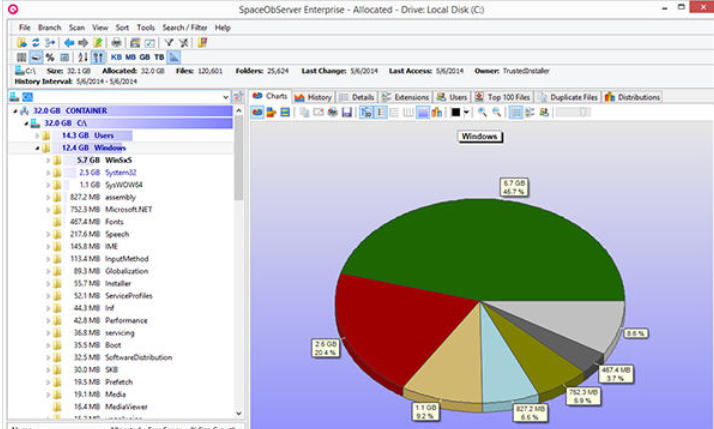
Task: Toggle TB size unit display
Action: (158, 57)
